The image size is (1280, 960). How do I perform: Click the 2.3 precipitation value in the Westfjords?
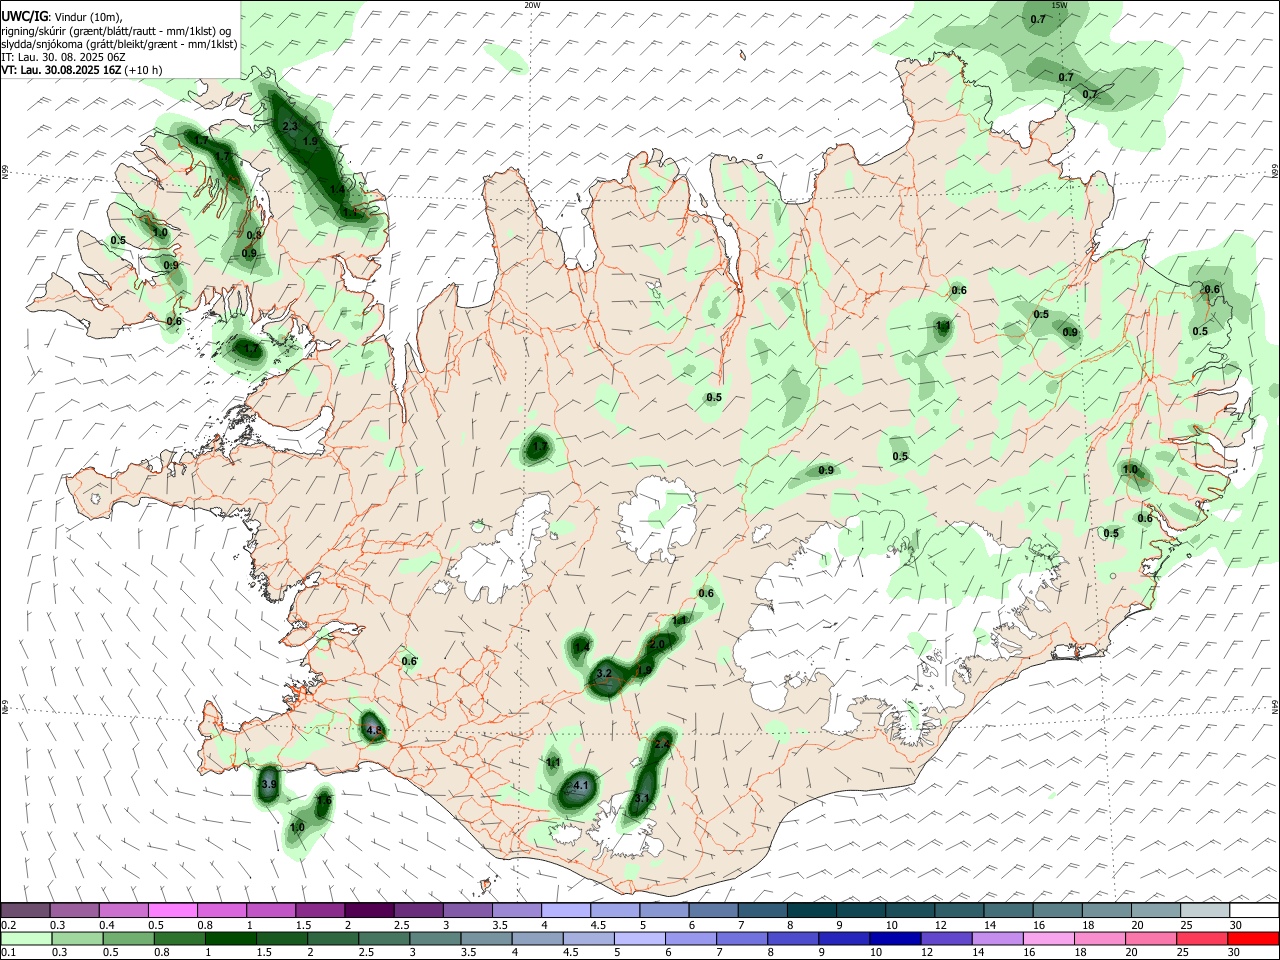(290, 127)
